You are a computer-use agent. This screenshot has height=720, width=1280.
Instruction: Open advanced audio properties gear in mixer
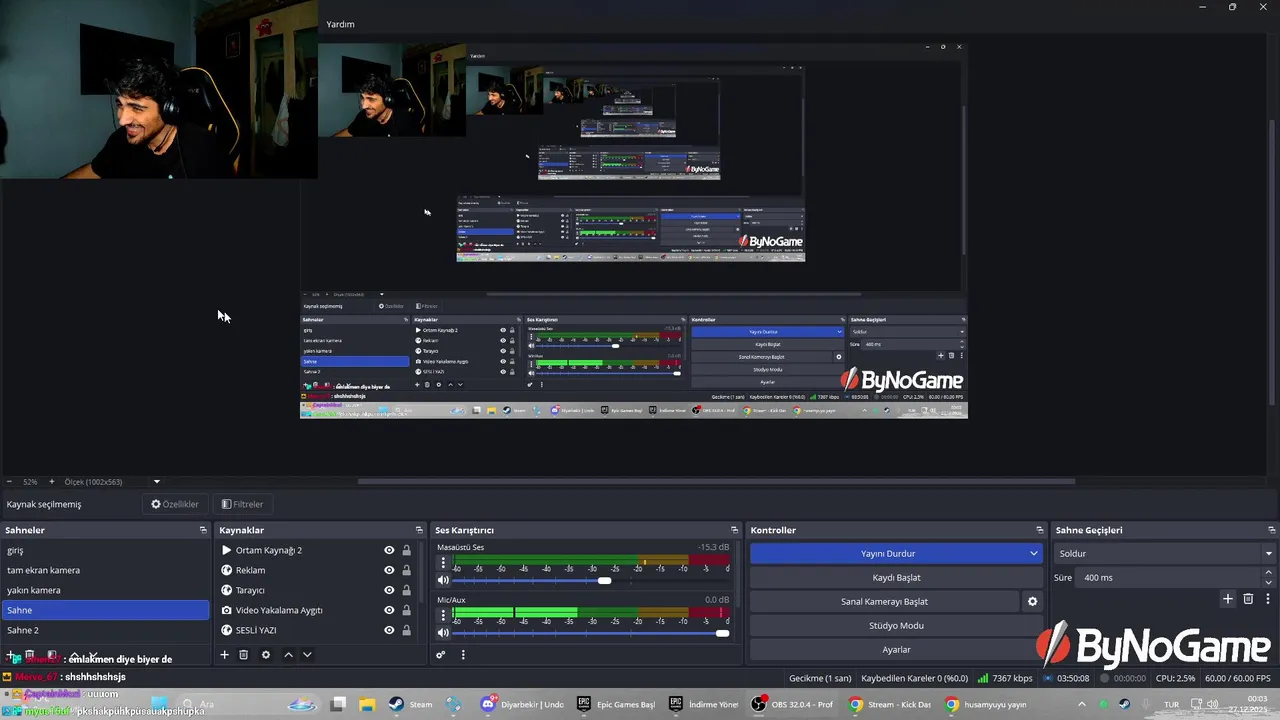pos(440,655)
